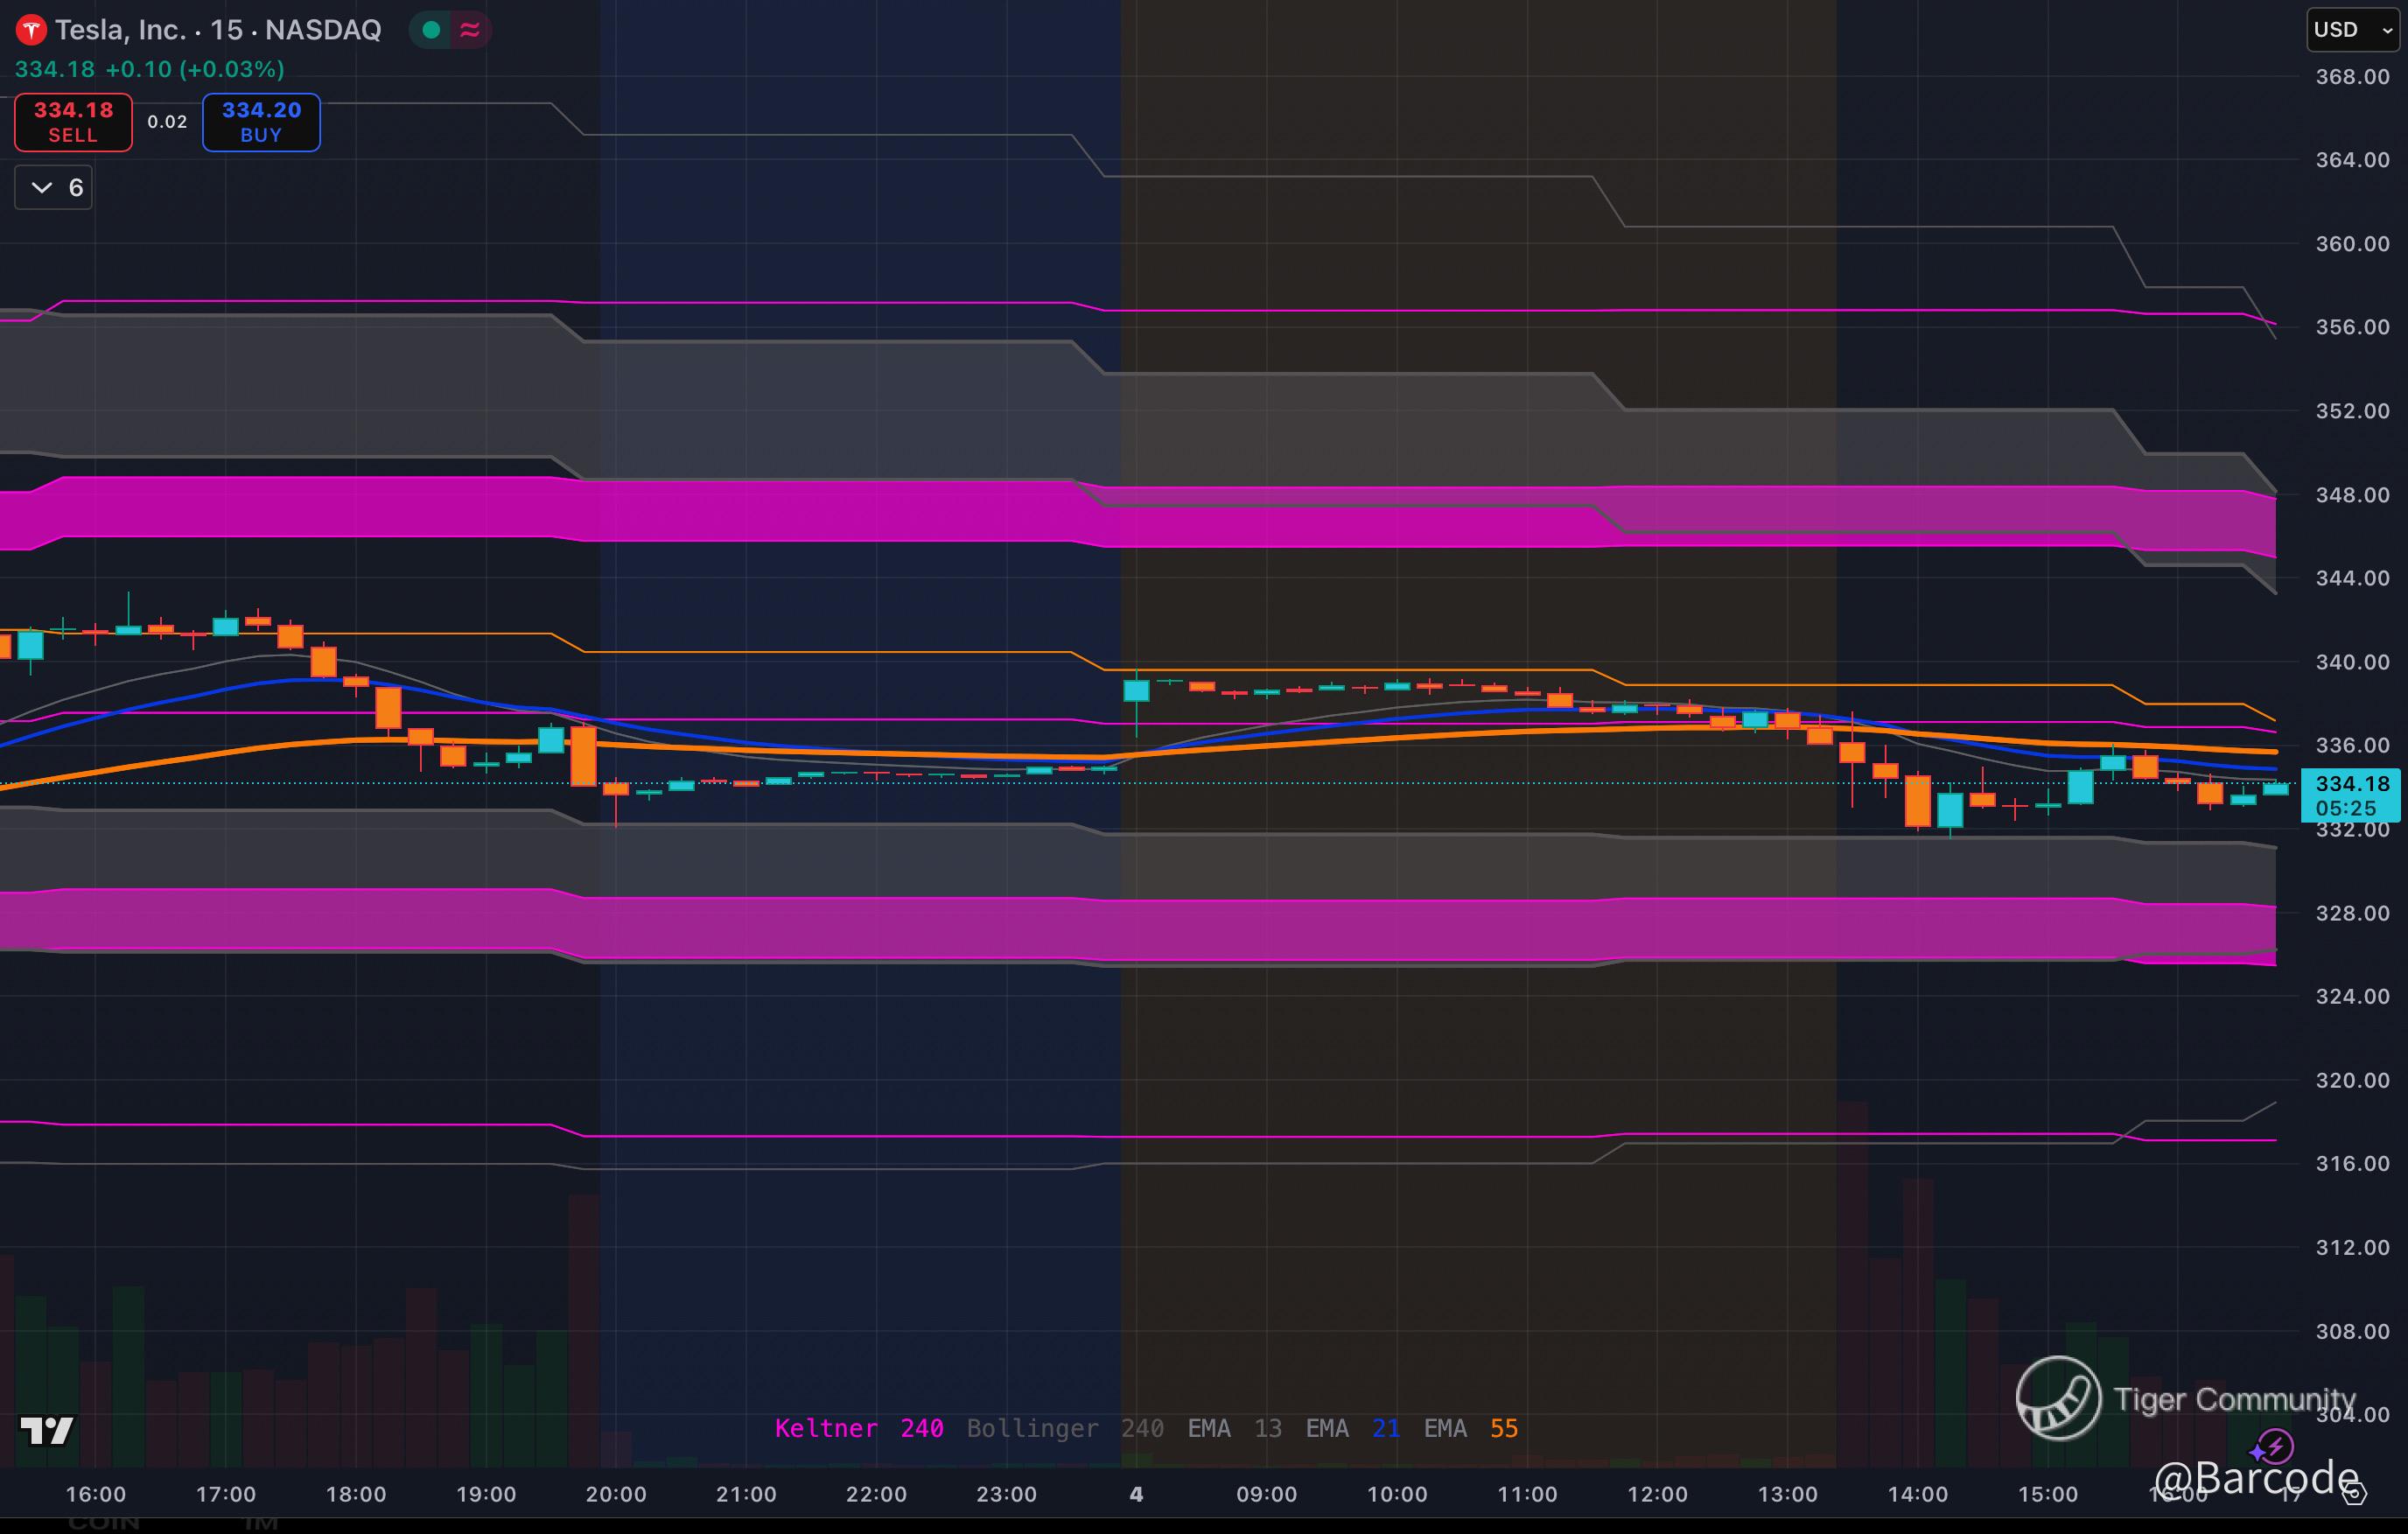Screen dimensions: 2408x1534
Task: Open chart settings via the hexagon icon
Action: 2355,1494
